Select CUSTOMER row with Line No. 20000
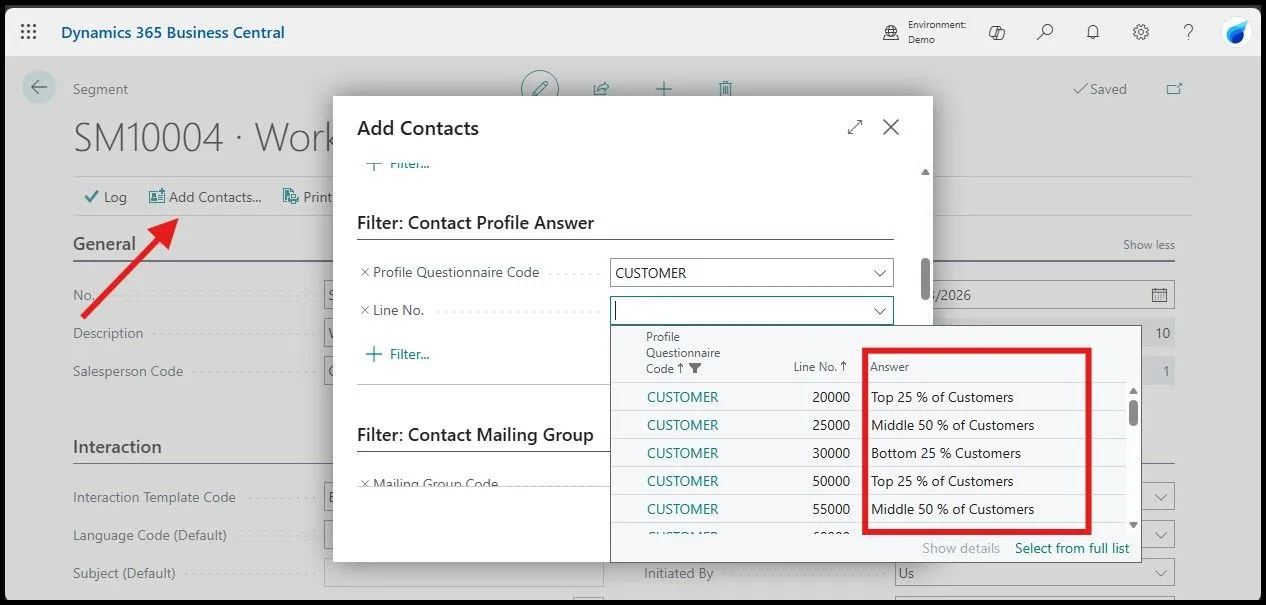The height and width of the screenshot is (605, 1266). pyautogui.click(x=870, y=397)
